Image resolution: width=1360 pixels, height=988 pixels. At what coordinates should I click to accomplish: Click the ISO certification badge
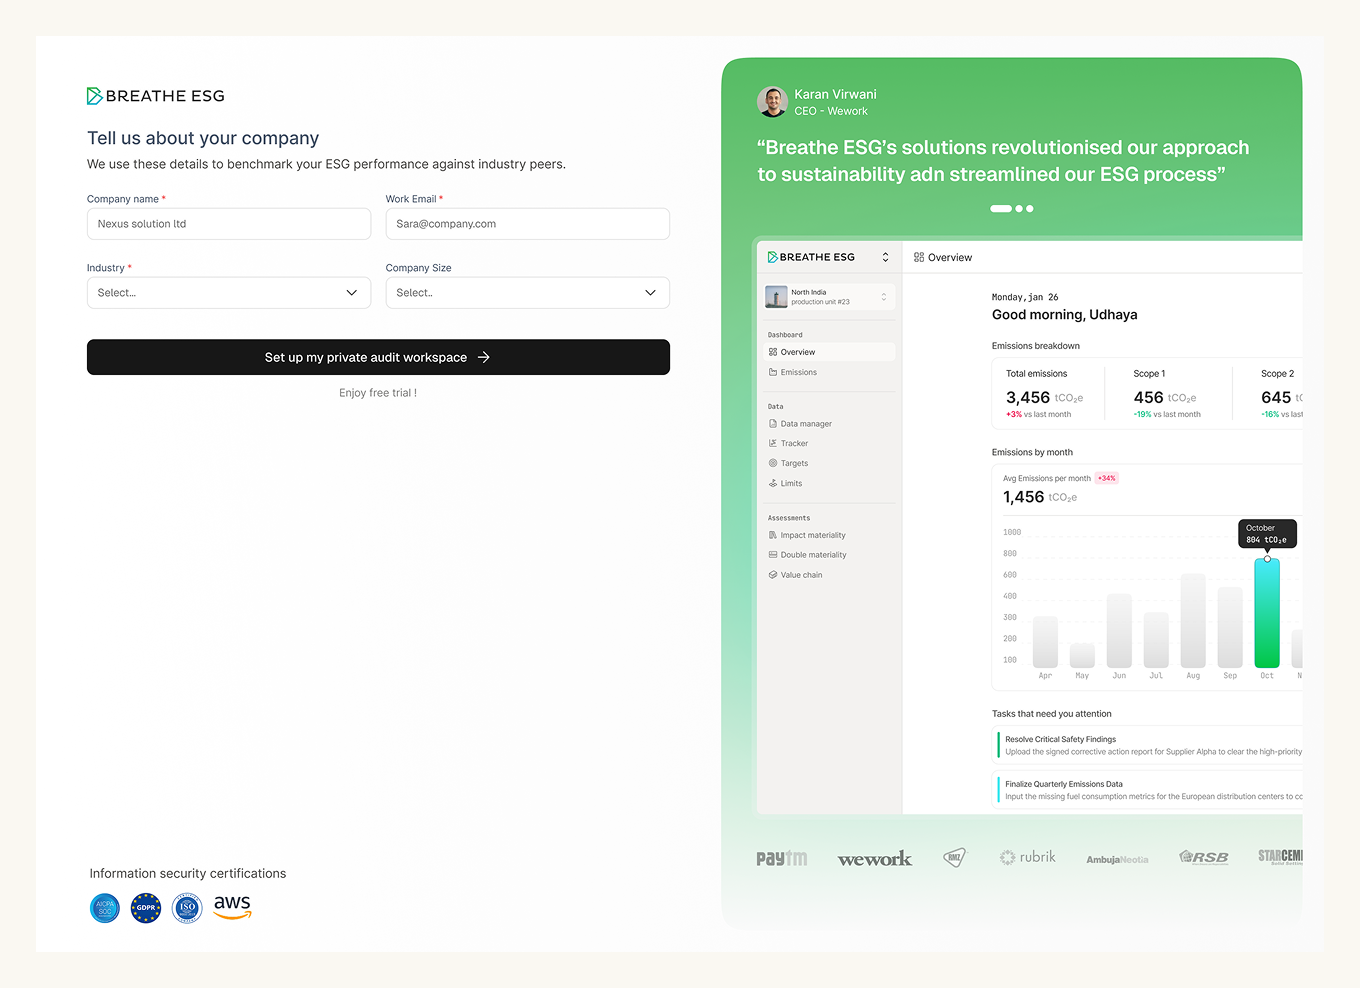[x=187, y=908]
